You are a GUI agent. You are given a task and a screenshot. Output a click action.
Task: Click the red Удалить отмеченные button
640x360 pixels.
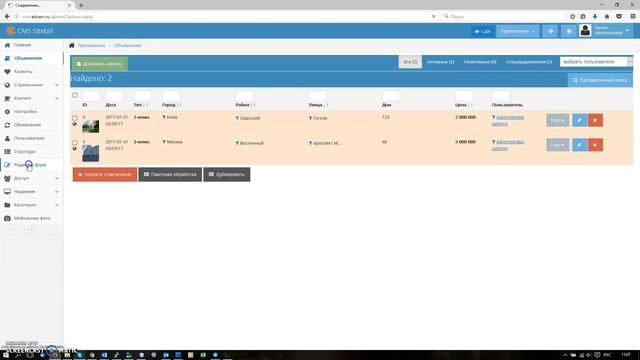pyautogui.click(x=105, y=174)
